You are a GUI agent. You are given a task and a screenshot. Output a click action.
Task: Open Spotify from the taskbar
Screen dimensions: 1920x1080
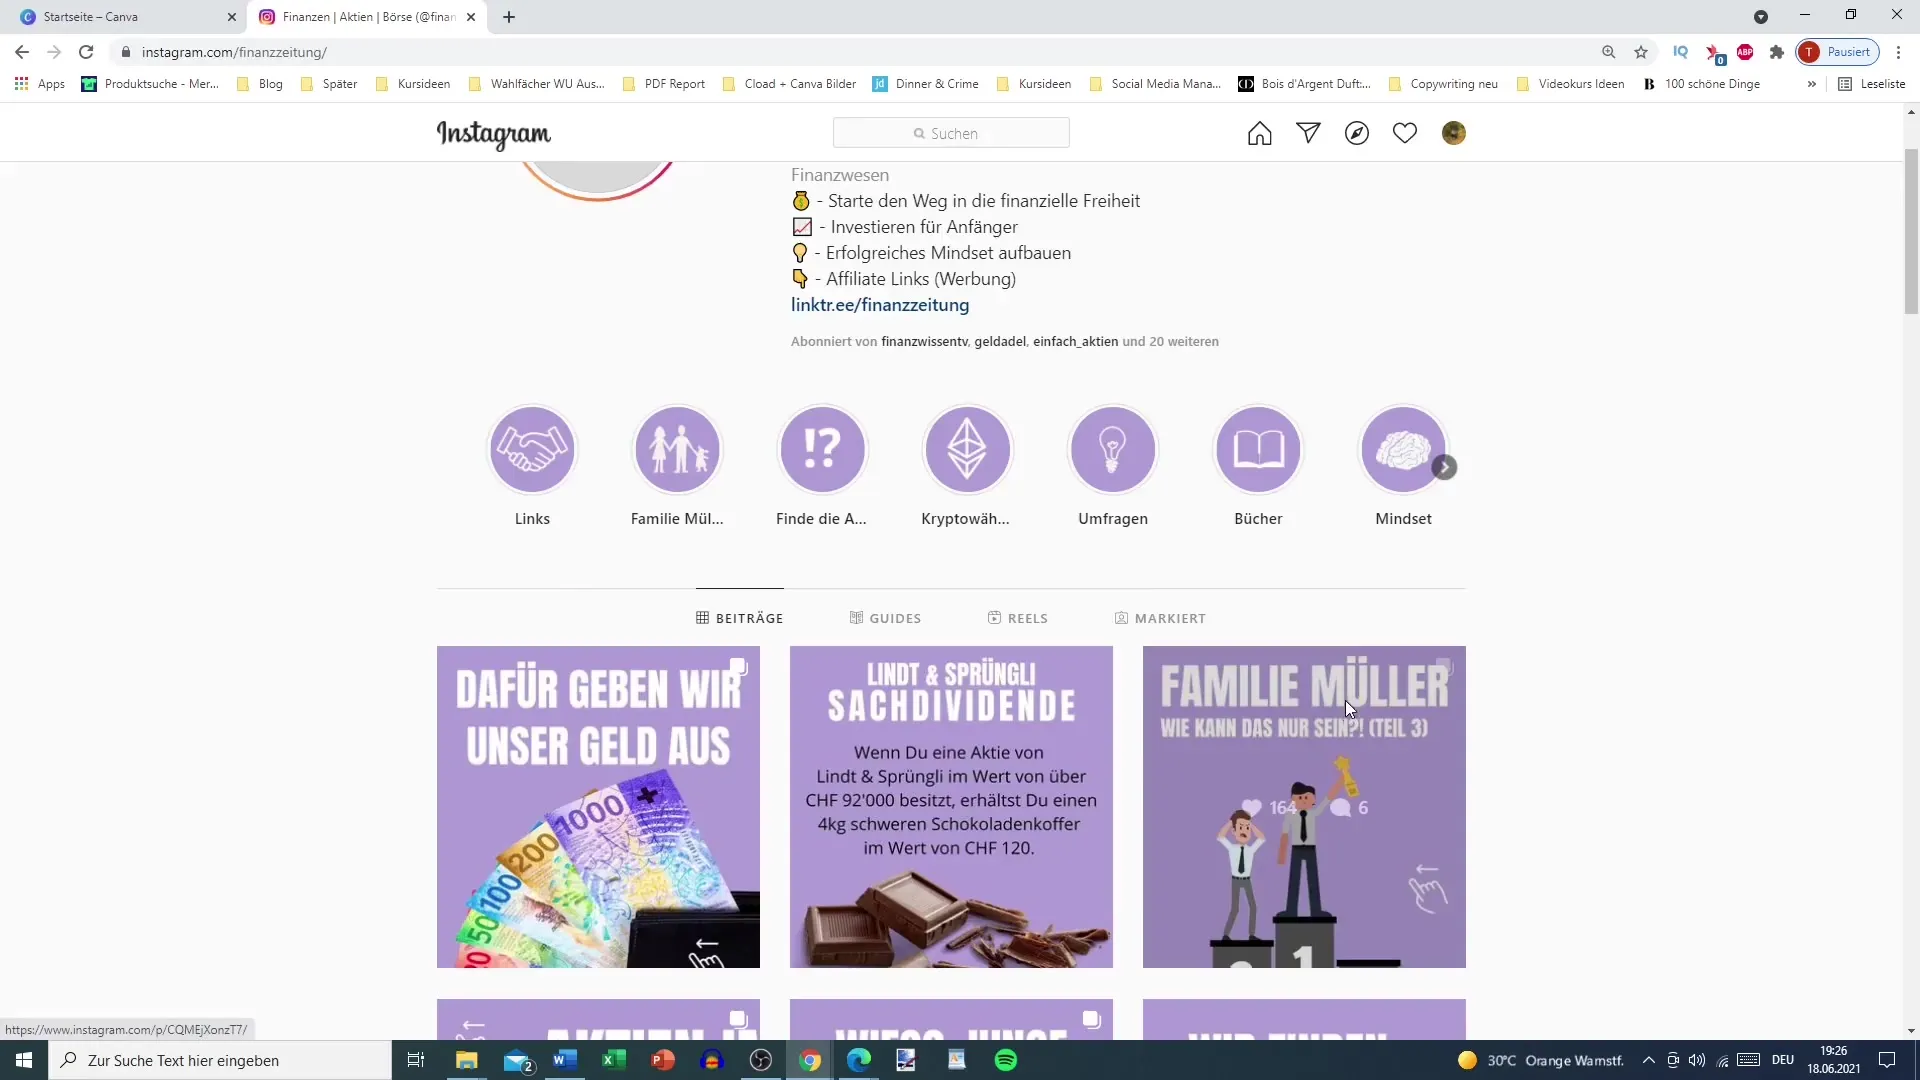pyautogui.click(x=1006, y=1060)
